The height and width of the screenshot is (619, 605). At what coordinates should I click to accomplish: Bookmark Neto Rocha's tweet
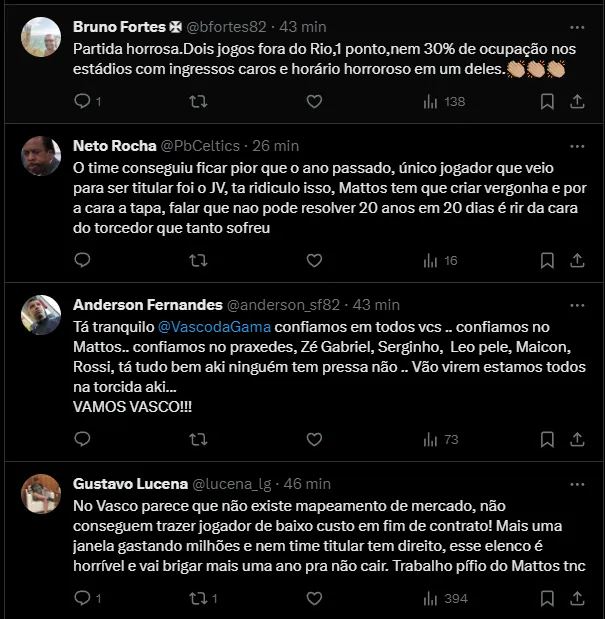click(547, 260)
